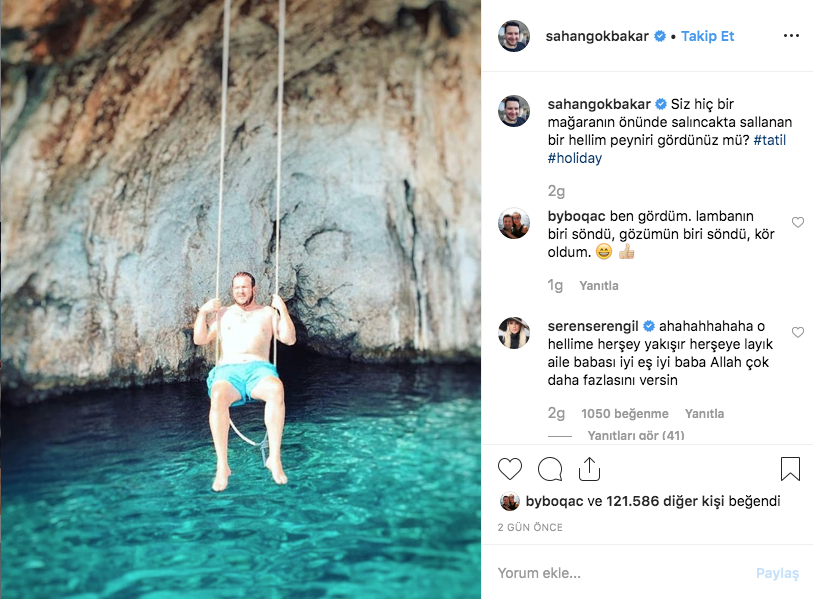View the 1050 beğenme comment likes
The height and width of the screenshot is (599, 813).
624,414
